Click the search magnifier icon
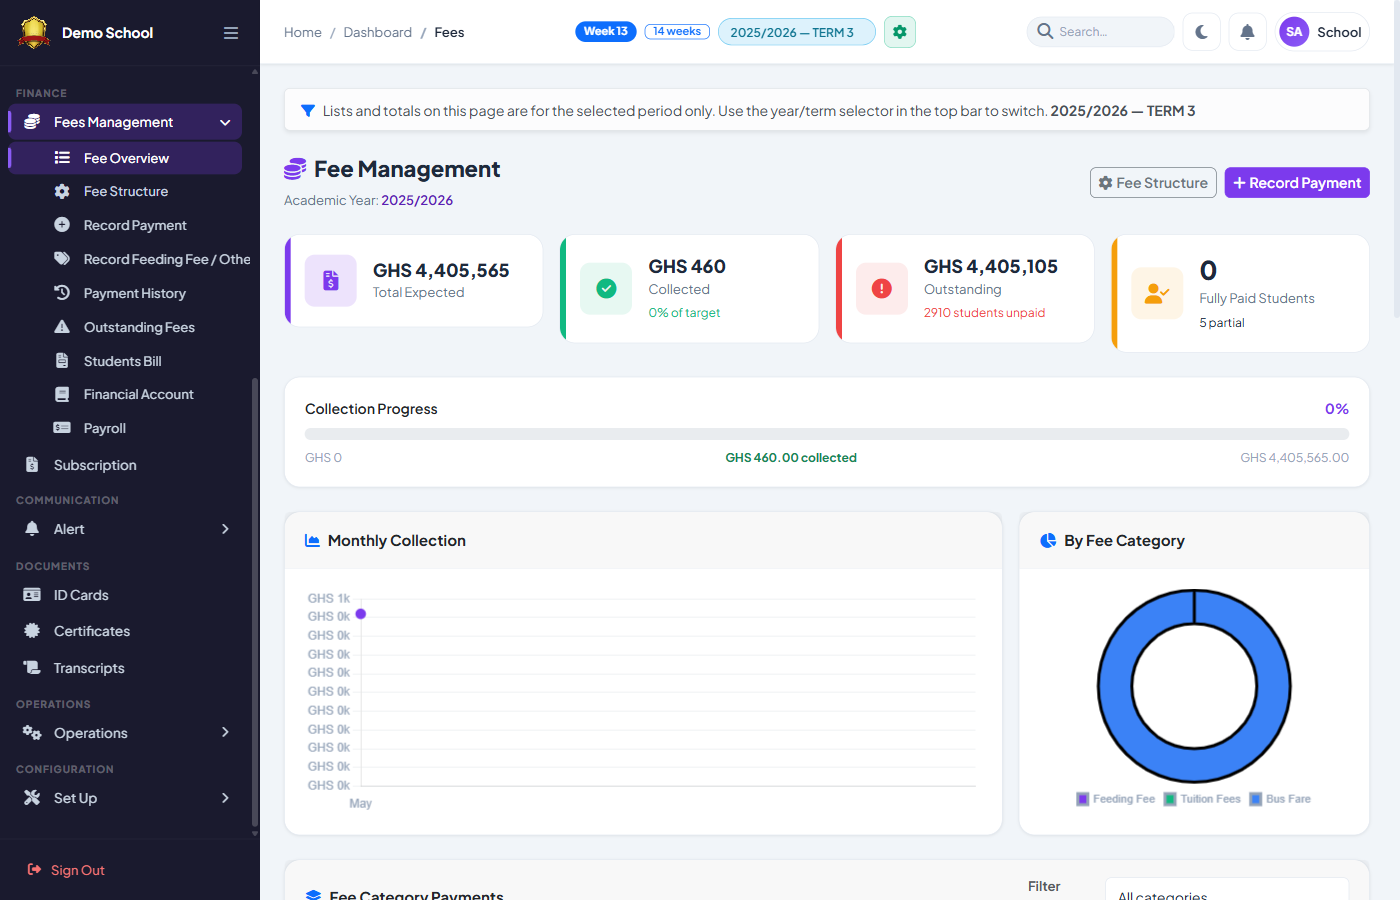The height and width of the screenshot is (900, 1400). (x=1045, y=31)
